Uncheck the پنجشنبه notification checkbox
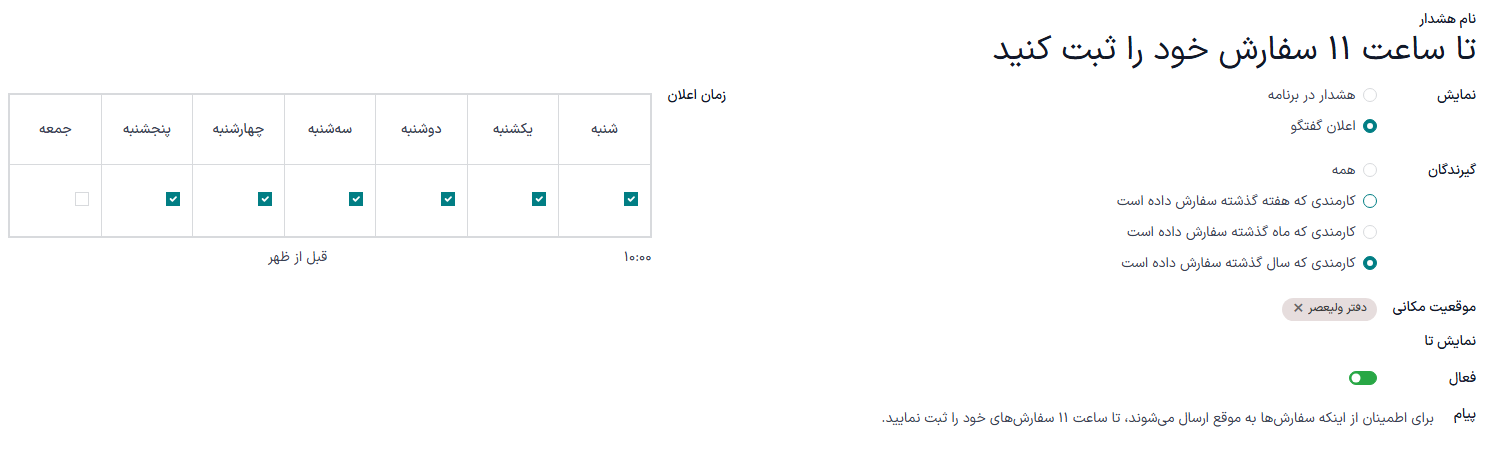 173,199
